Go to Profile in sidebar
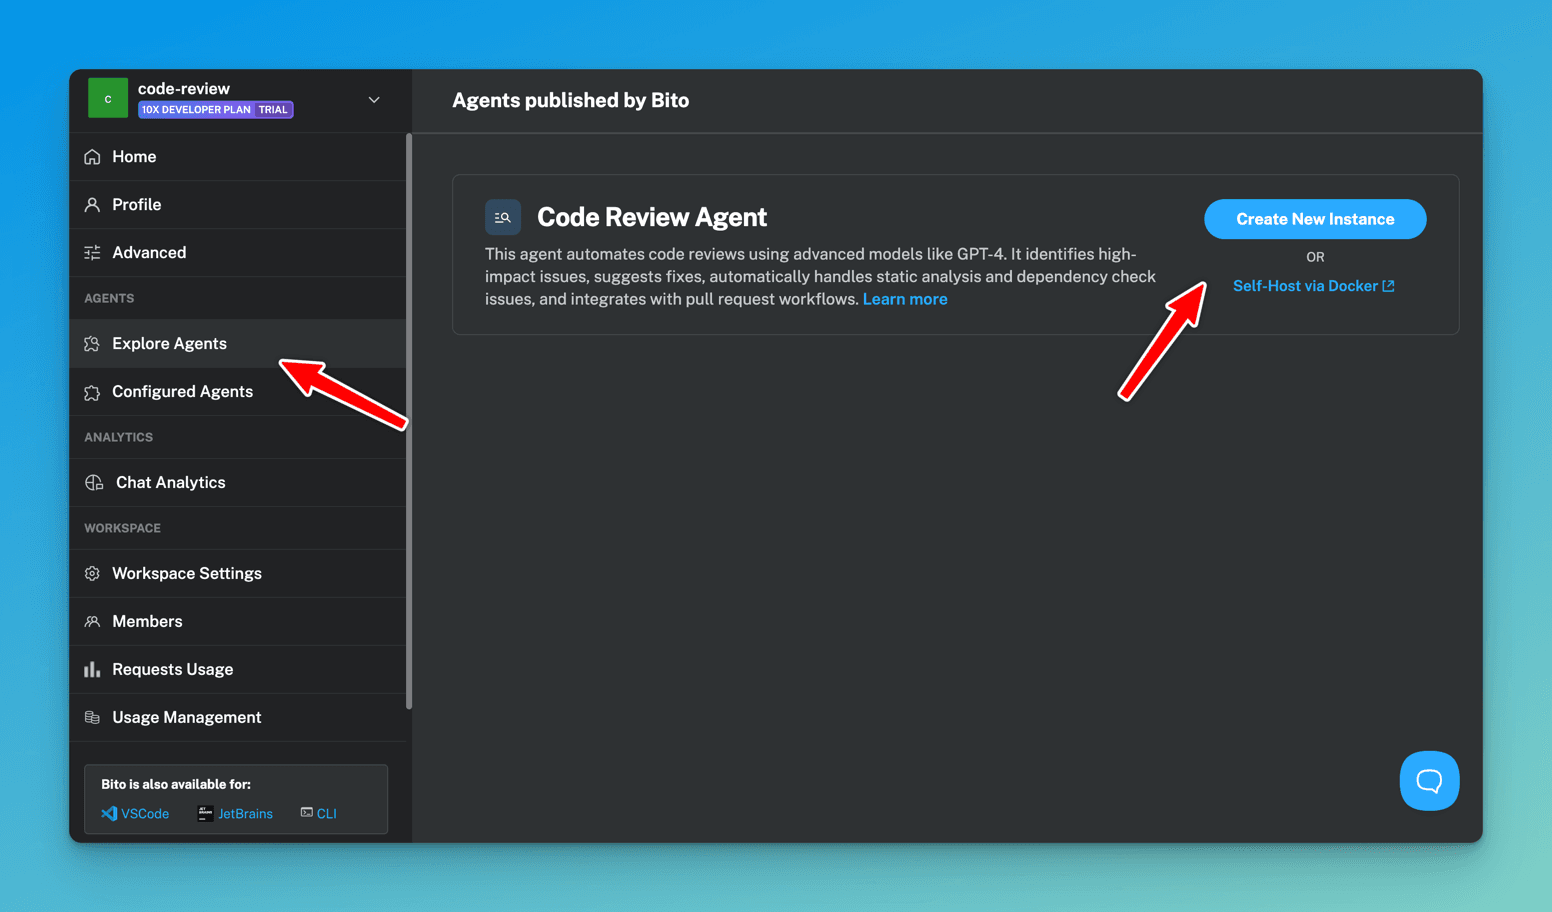This screenshot has height=912, width=1552. pos(238,205)
